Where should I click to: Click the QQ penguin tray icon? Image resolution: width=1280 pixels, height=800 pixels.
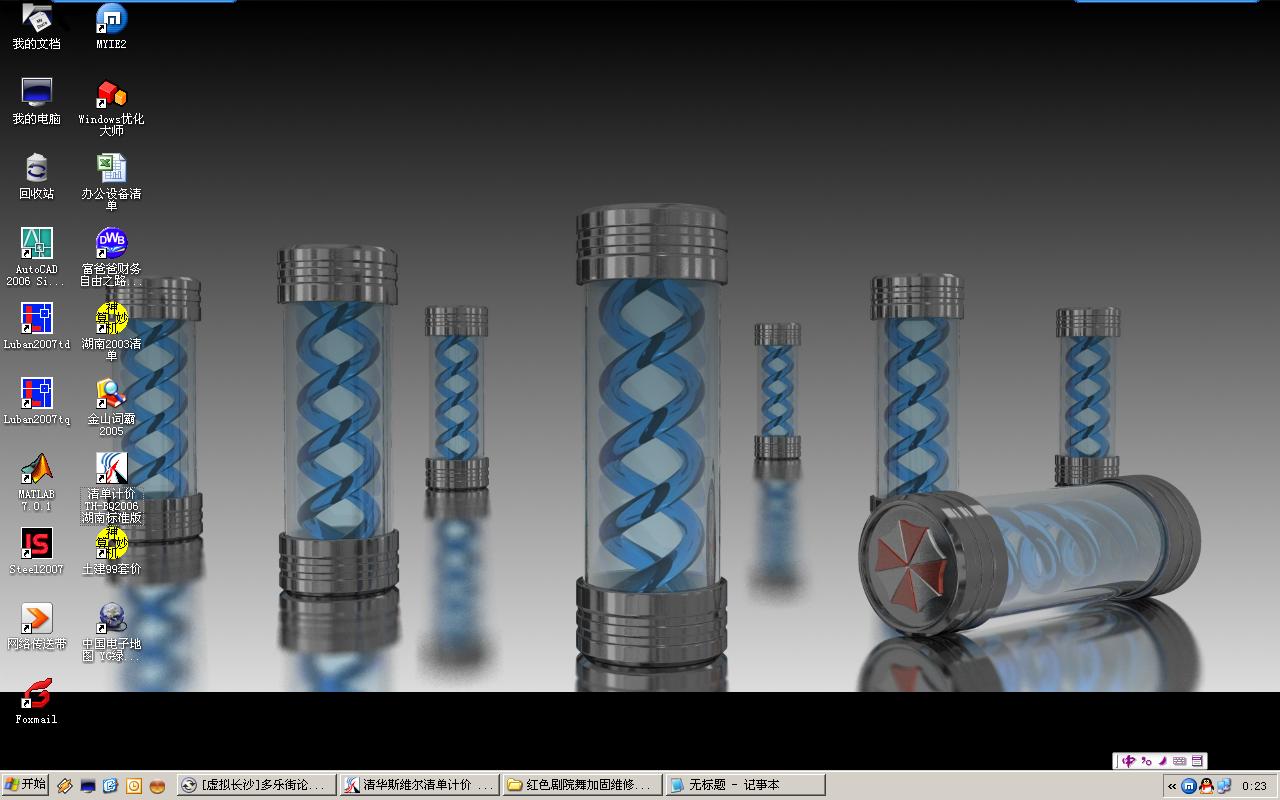[1206, 786]
